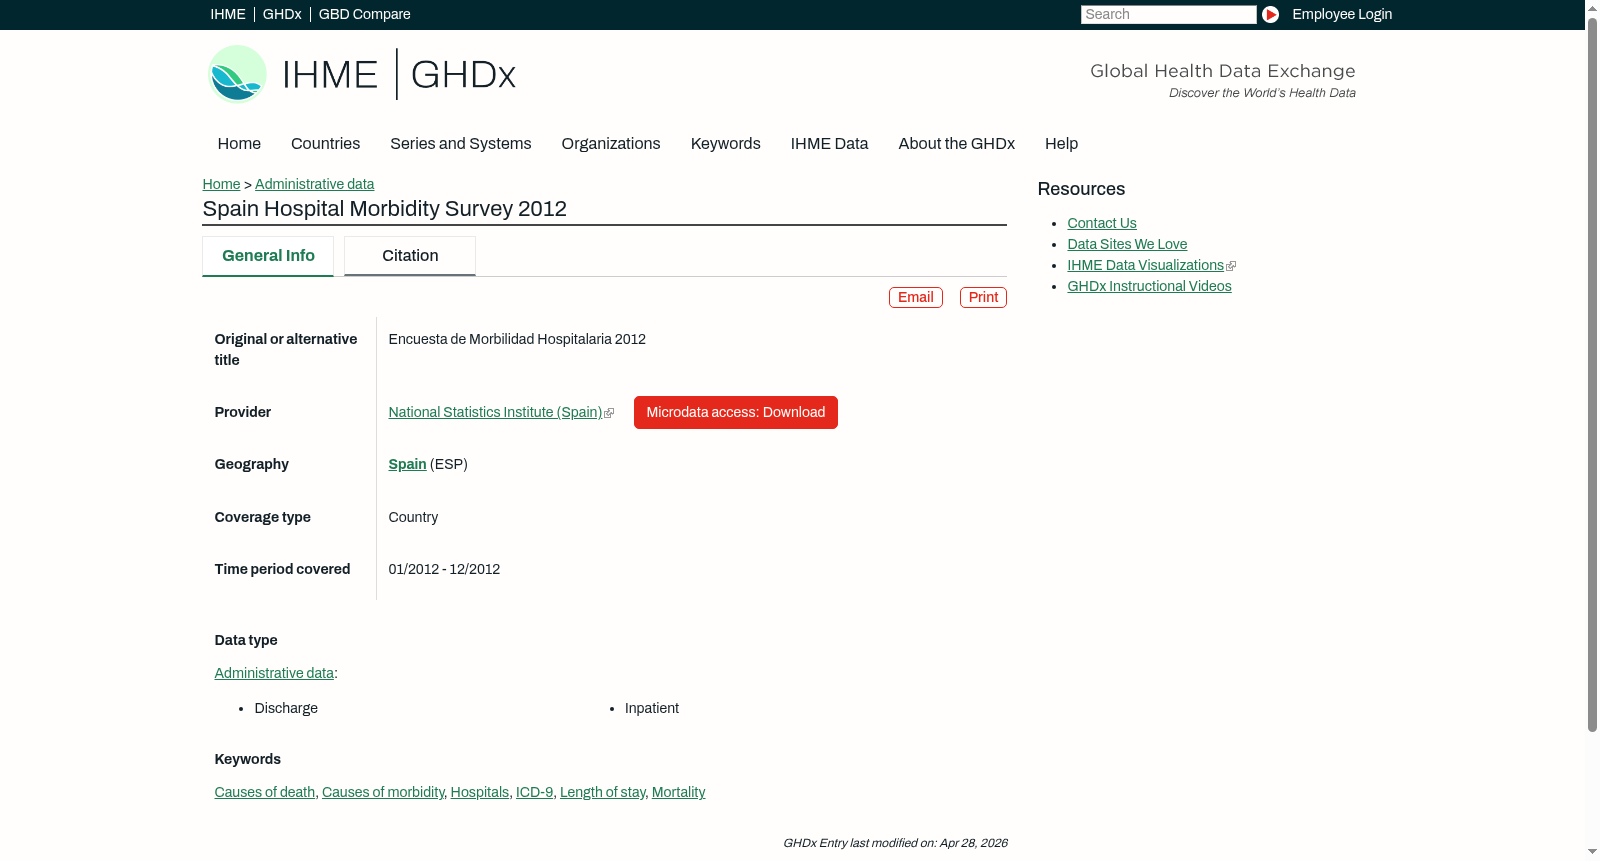Open the Organizations menu item

click(611, 143)
